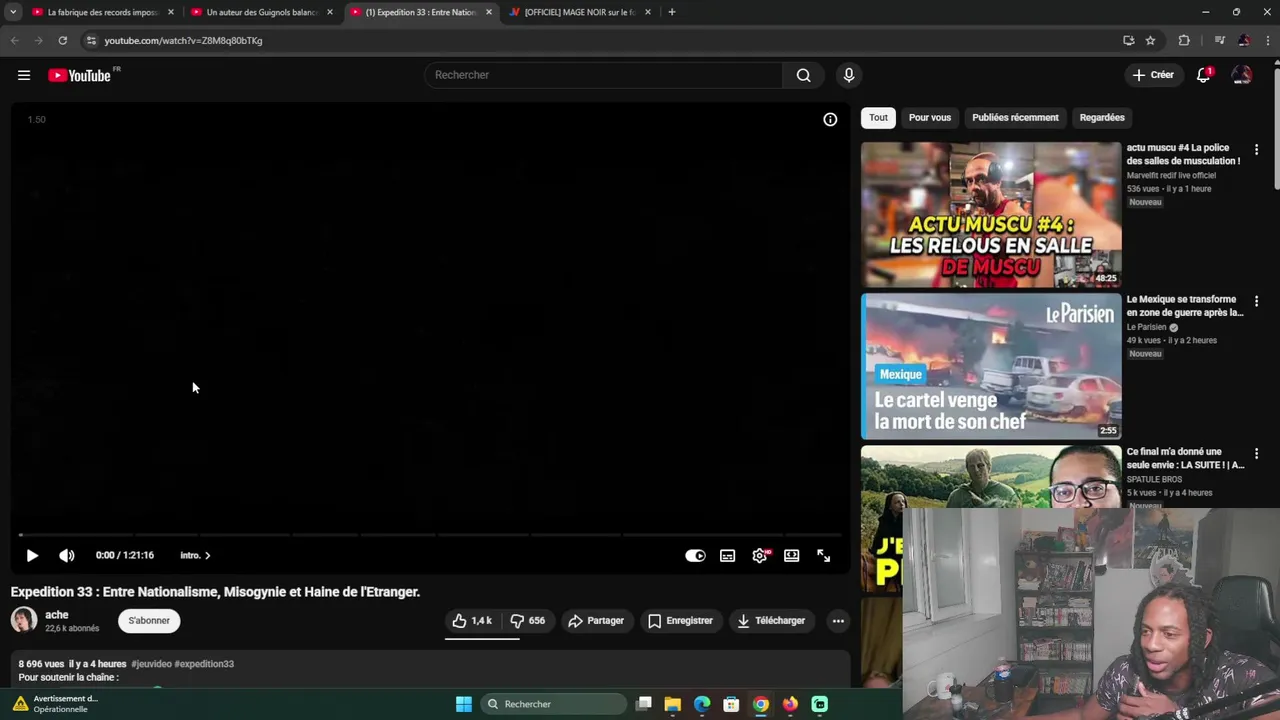1280x720 pixels.
Task: Open the Le Mexique se transforme title
Action: click(x=1185, y=306)
